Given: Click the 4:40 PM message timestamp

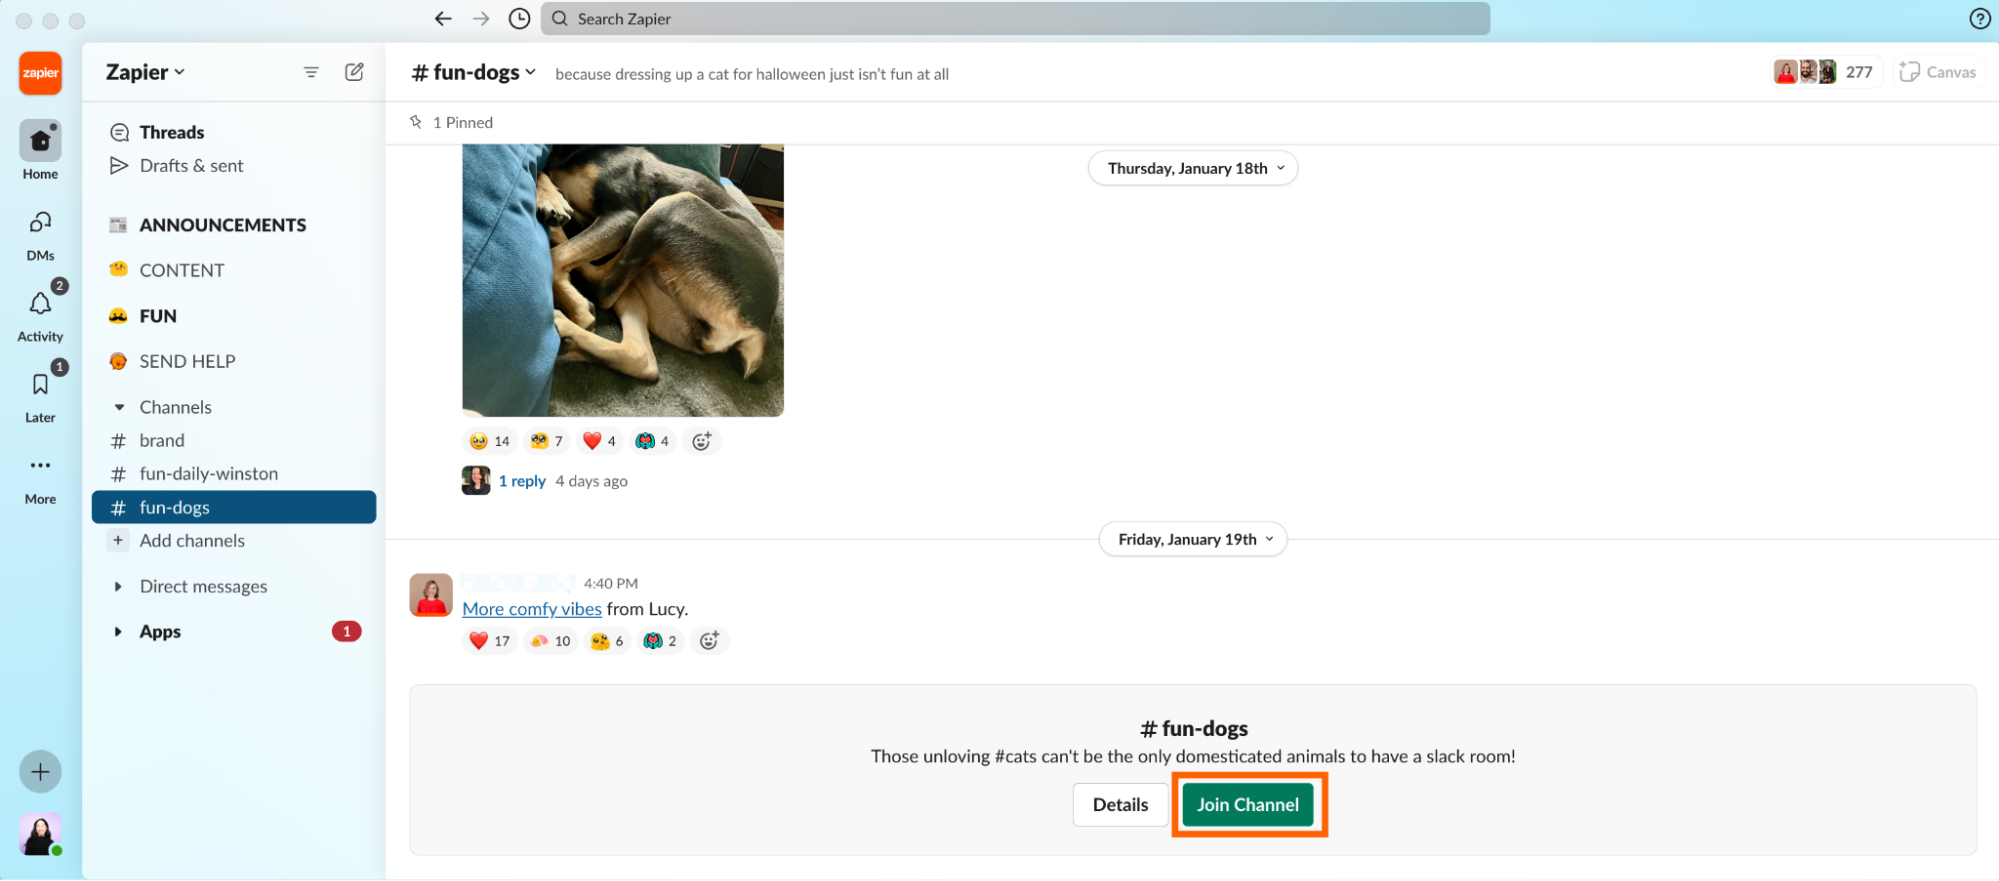Looking at the screenshot, I should pos(610,583).
